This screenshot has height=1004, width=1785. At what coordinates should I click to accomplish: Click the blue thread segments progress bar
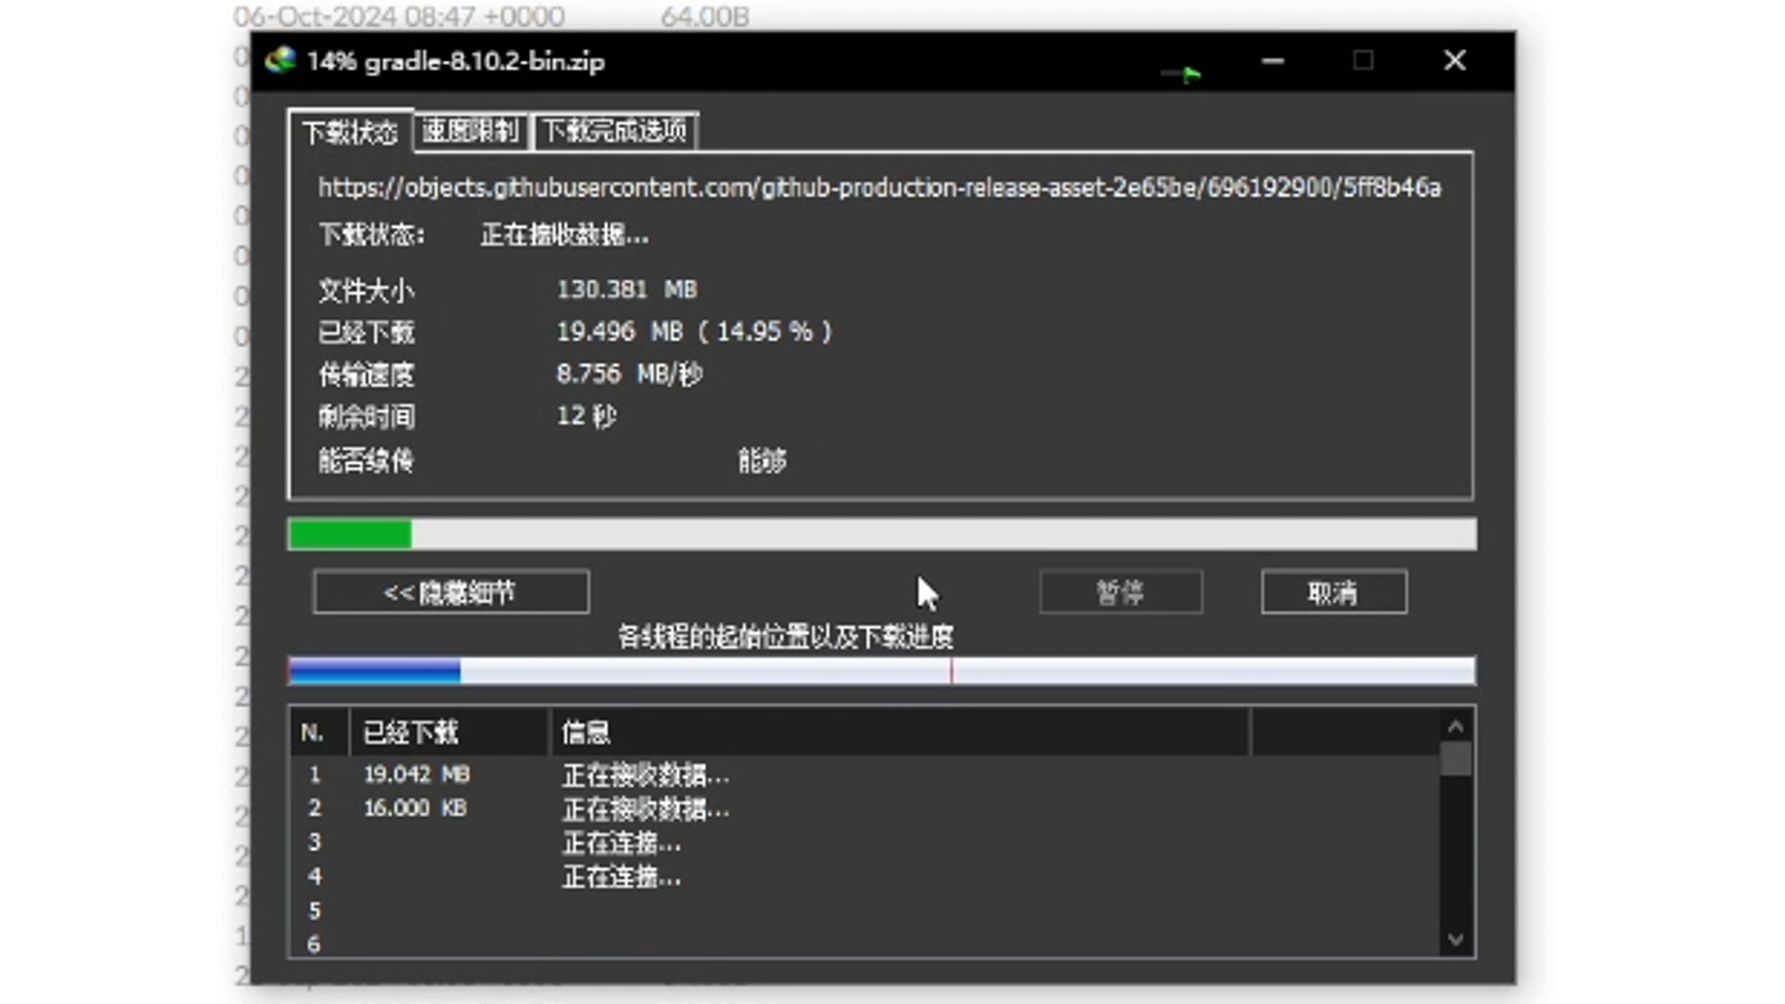881,671
